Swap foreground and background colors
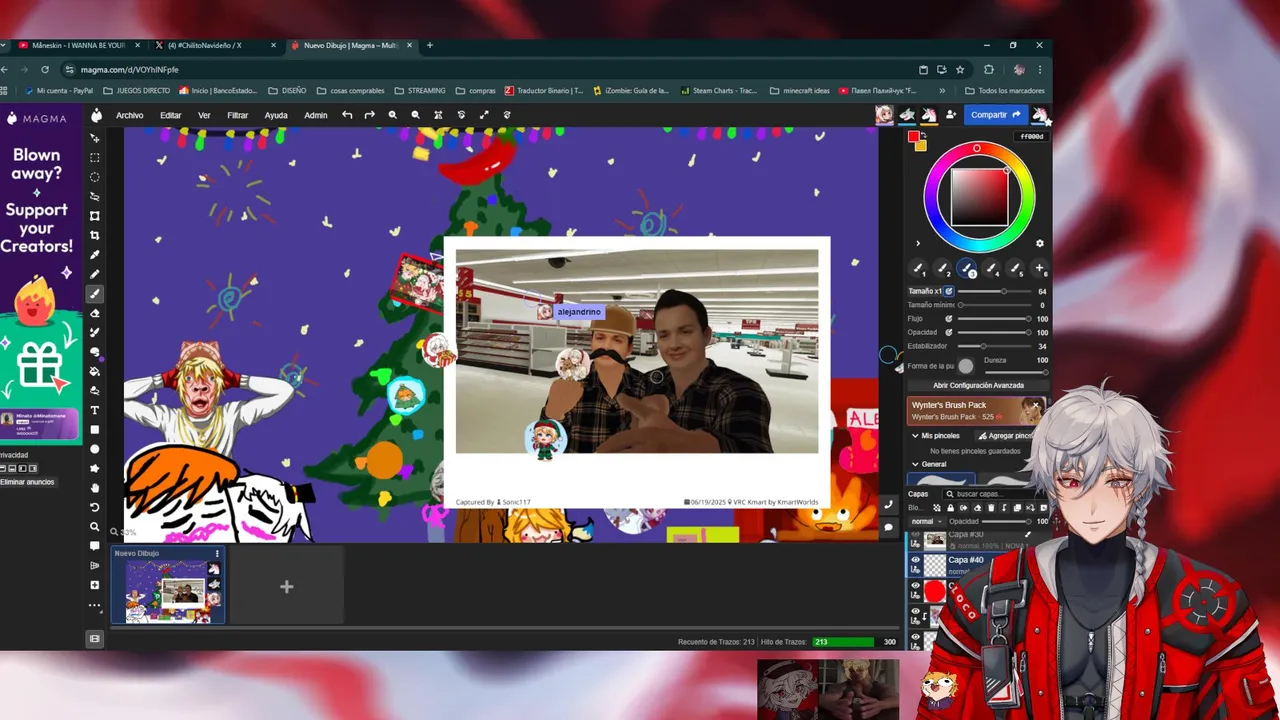This screenshot has width=1280, height=720. [x=923, y=135]
